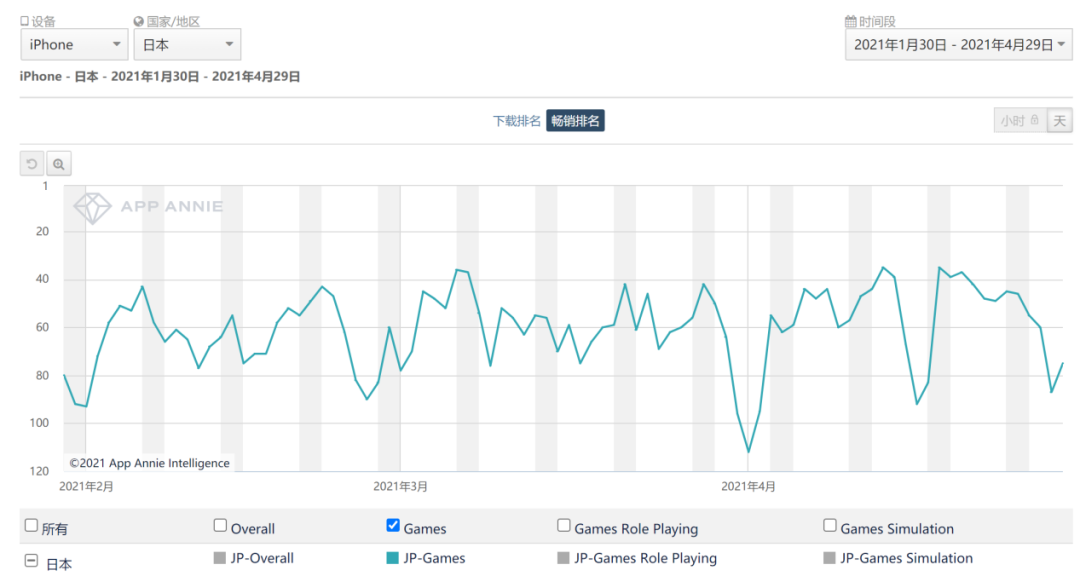Viewport: 1080px width, 576px height.
Task: Tick the Games Simulation checkbox
Action: (830, 526)
